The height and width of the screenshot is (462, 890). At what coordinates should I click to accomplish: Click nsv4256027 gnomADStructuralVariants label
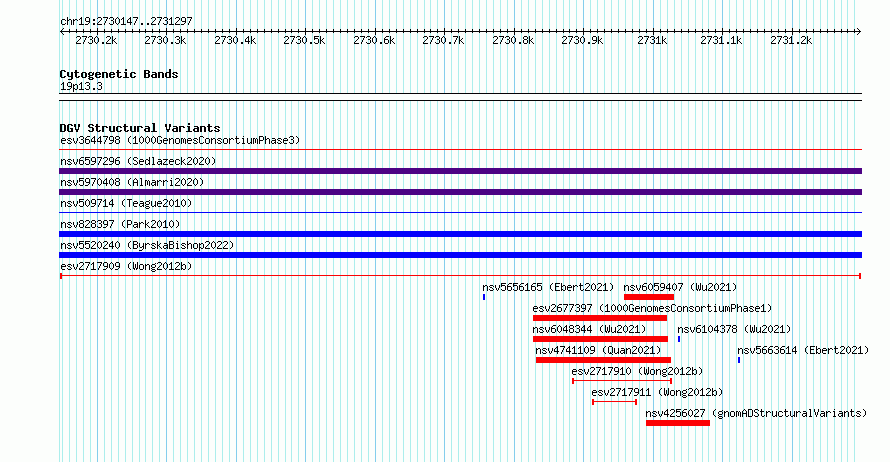tap(756, 413)
